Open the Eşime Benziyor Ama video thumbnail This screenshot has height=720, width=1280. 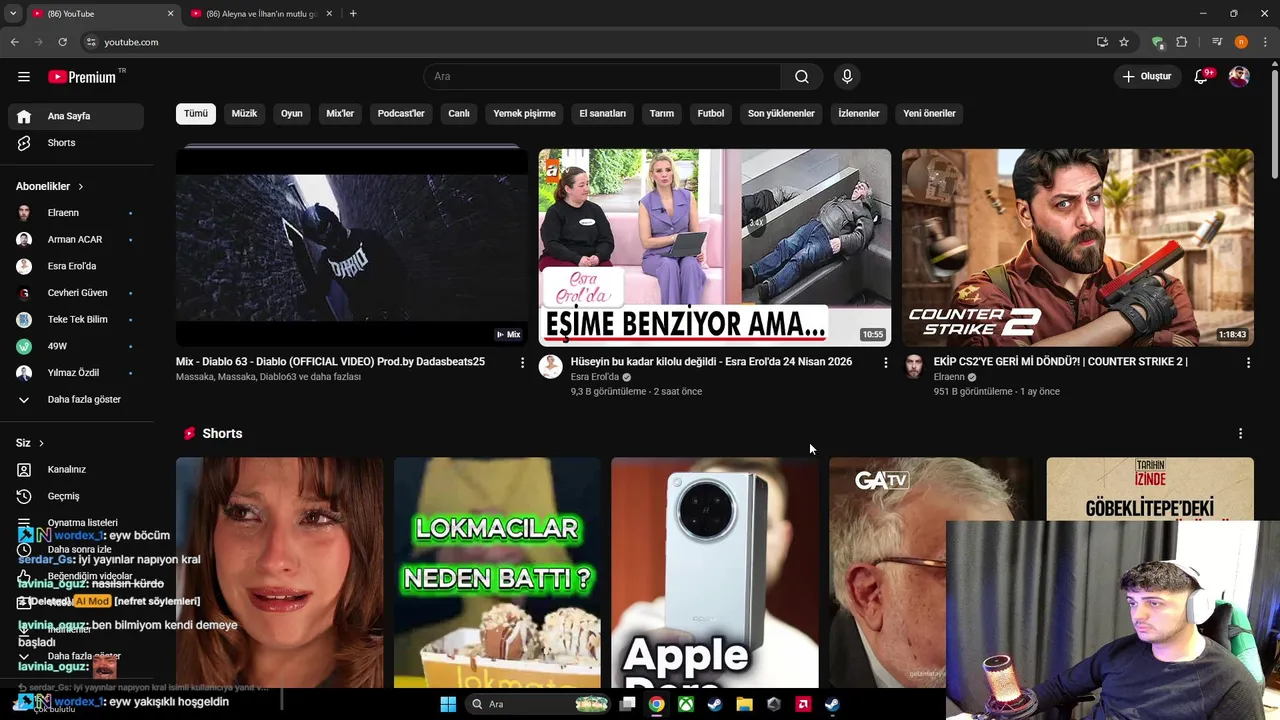[715, 247]
